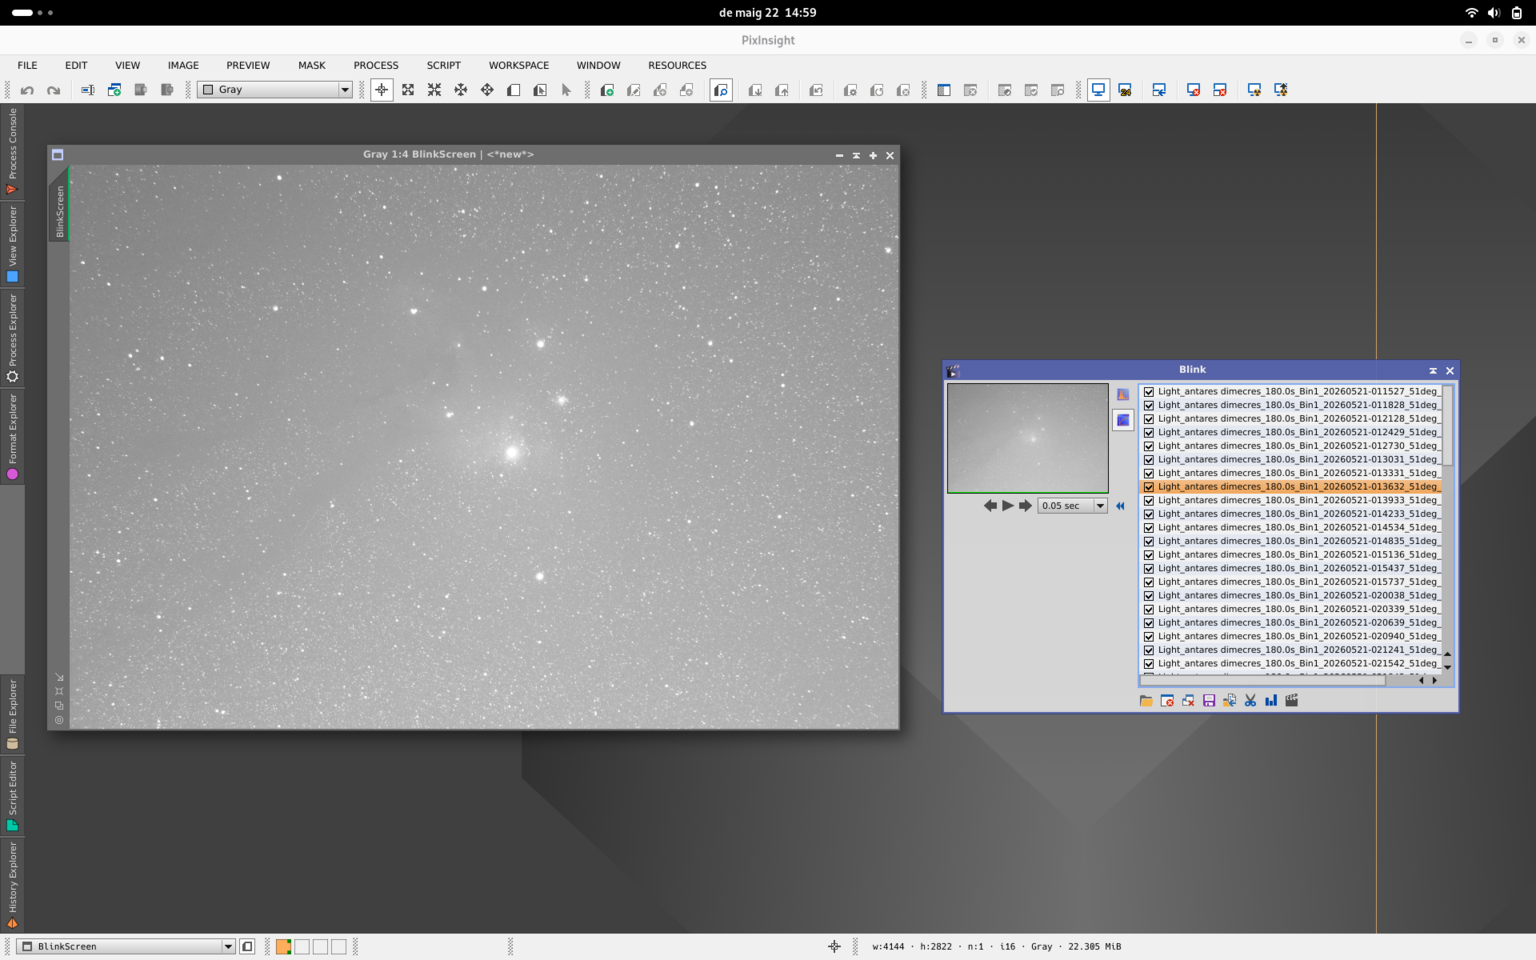
Task: Click the blue monitor screen icon
Action: pos(1098,90)
